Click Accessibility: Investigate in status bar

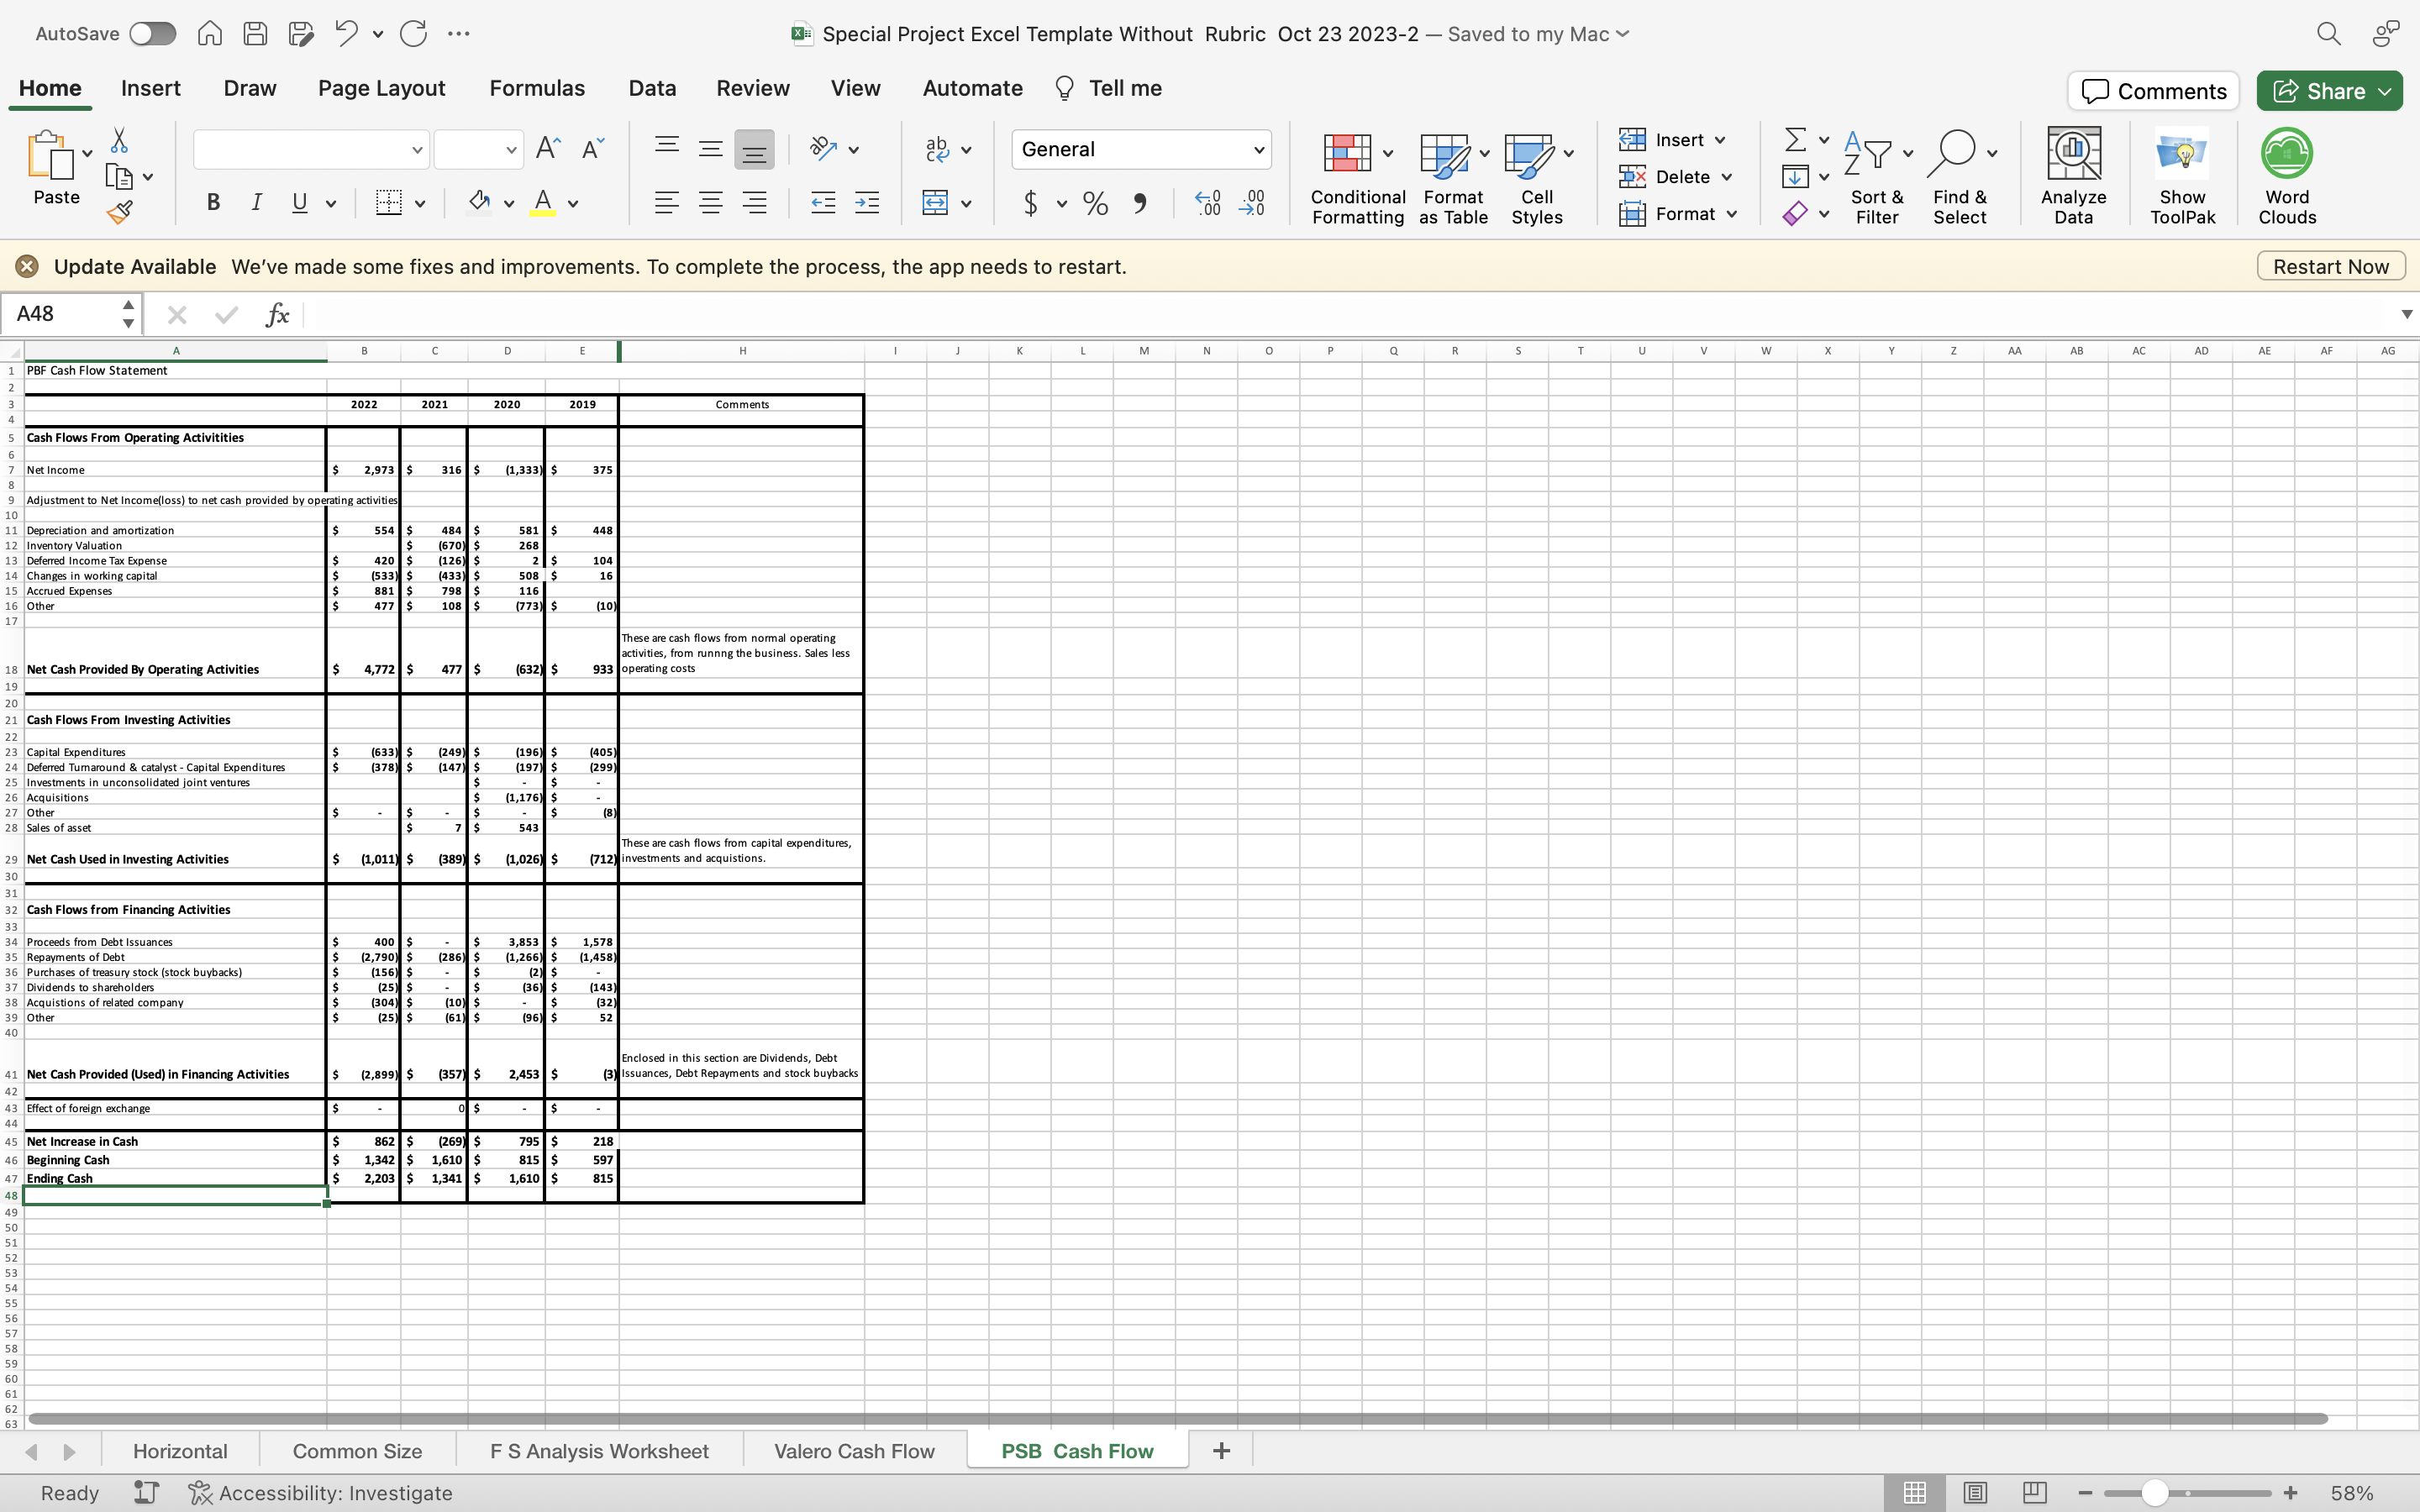tap(320, 1493)
